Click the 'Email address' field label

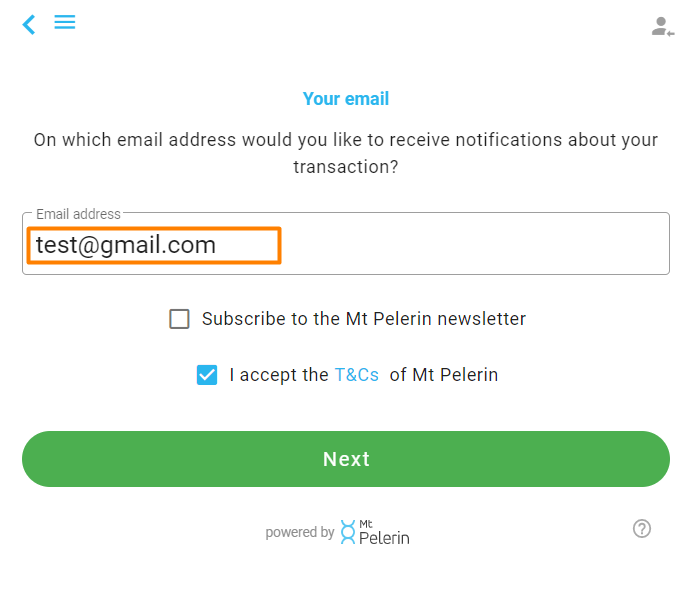[x=78, y=214]
